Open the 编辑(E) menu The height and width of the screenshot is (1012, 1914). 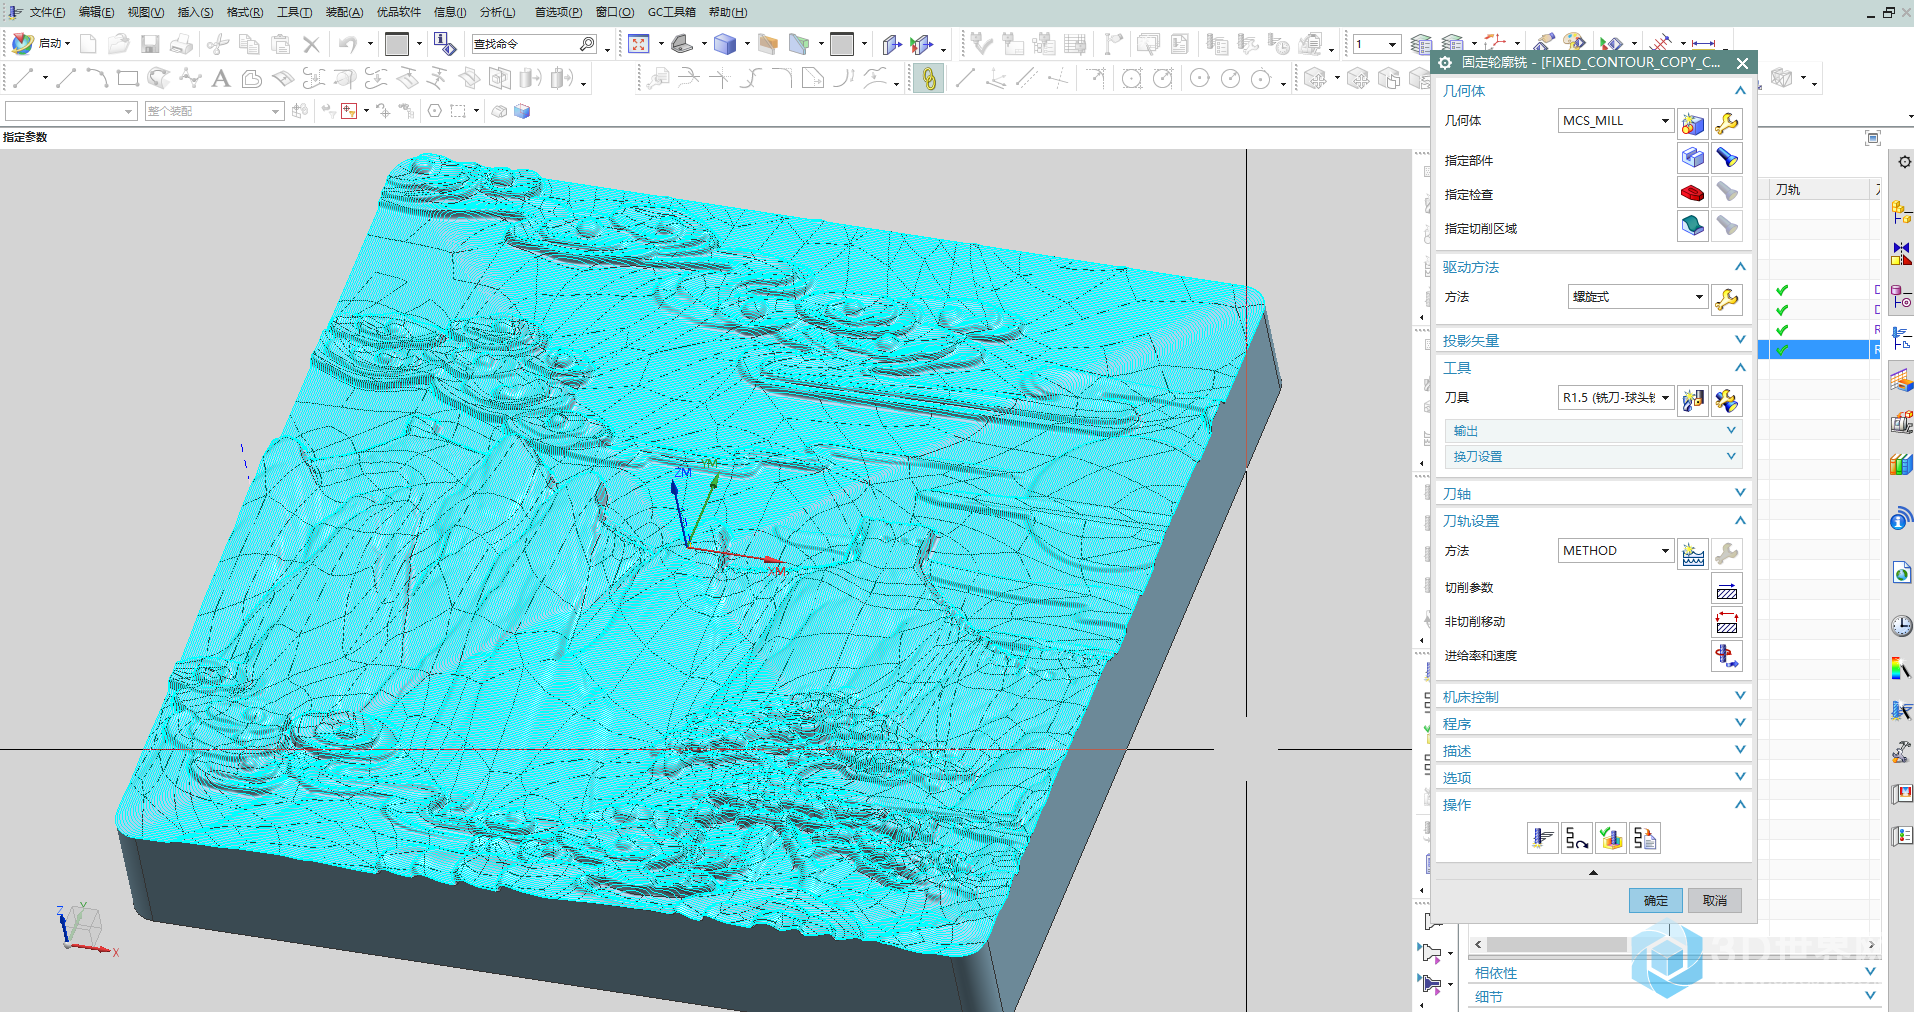(x=96, y=12)
